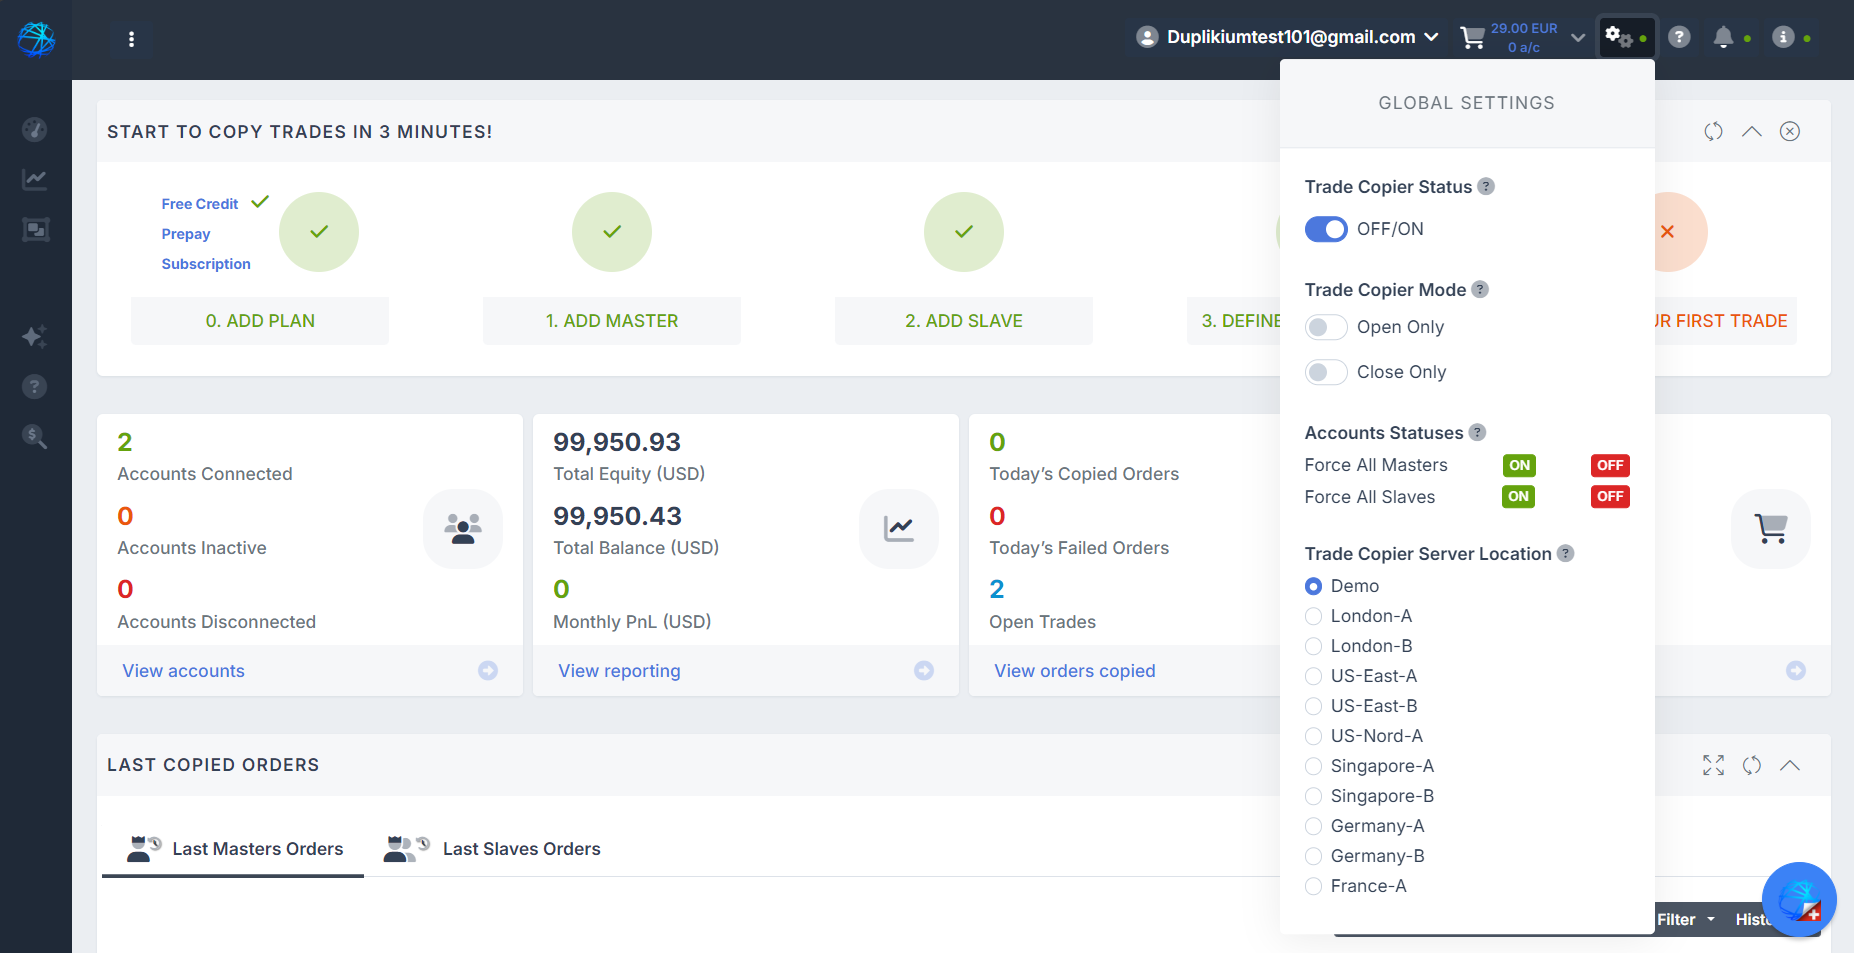Collapse the Last Copied Orders panel
1854x953 pixels.
1790,765
